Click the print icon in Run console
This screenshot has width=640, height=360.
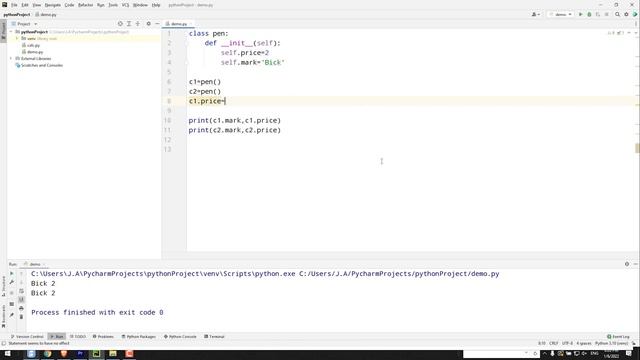[21, 308]
